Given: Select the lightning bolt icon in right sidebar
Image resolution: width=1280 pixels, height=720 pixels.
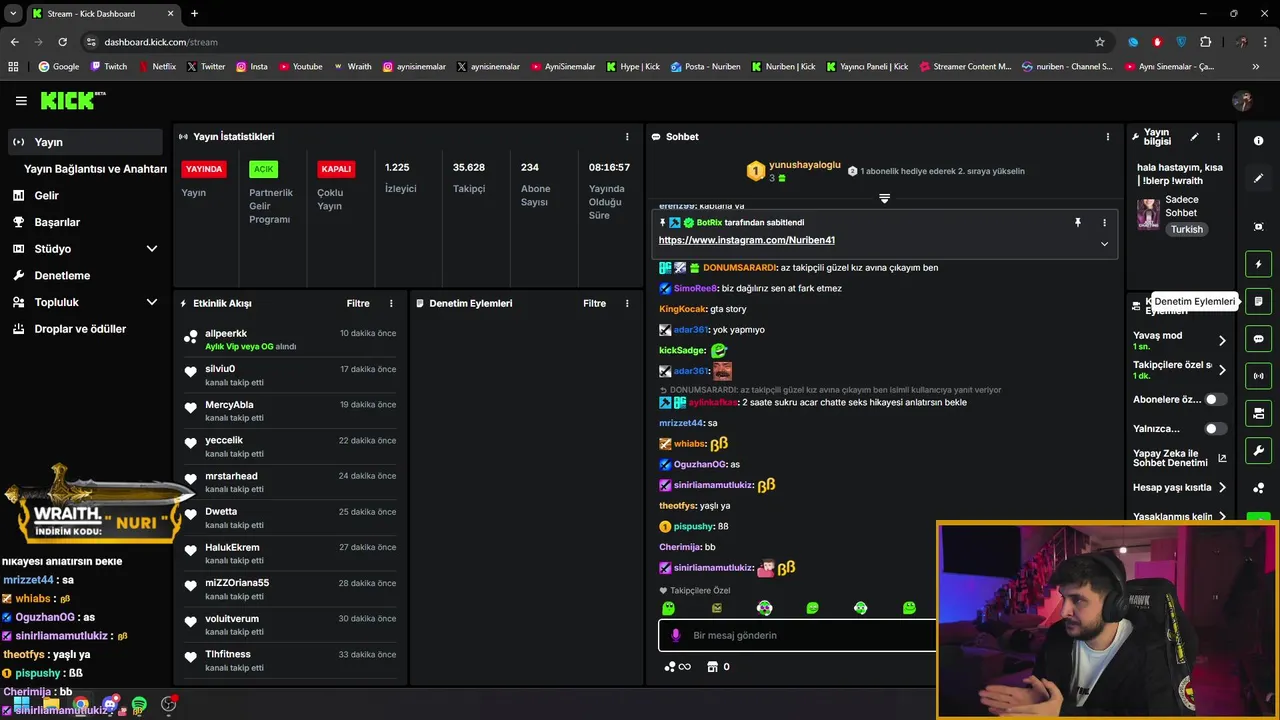Looking at the screenshot, I should point(1258,264).
